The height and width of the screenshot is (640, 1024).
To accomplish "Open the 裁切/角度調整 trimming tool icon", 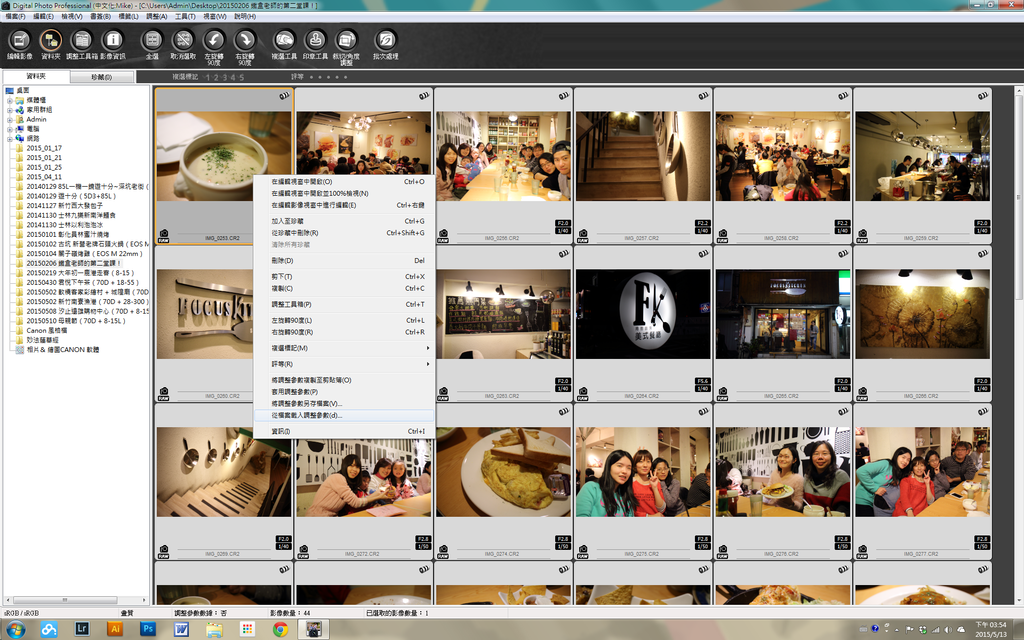I will click(346, 42).
